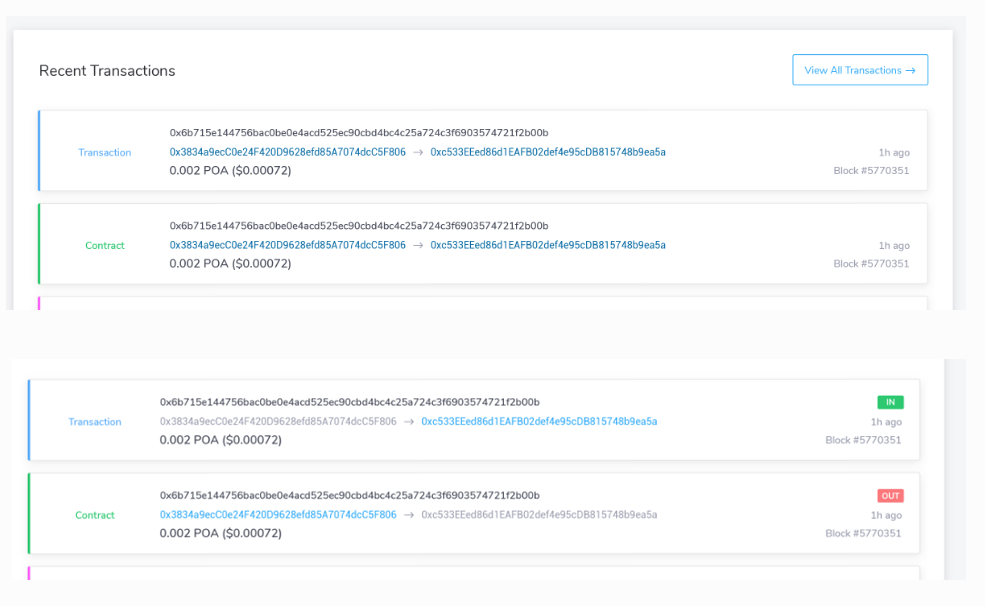Click the blue left border of the Transaction card
985x606 pixels.
point(40,150)
